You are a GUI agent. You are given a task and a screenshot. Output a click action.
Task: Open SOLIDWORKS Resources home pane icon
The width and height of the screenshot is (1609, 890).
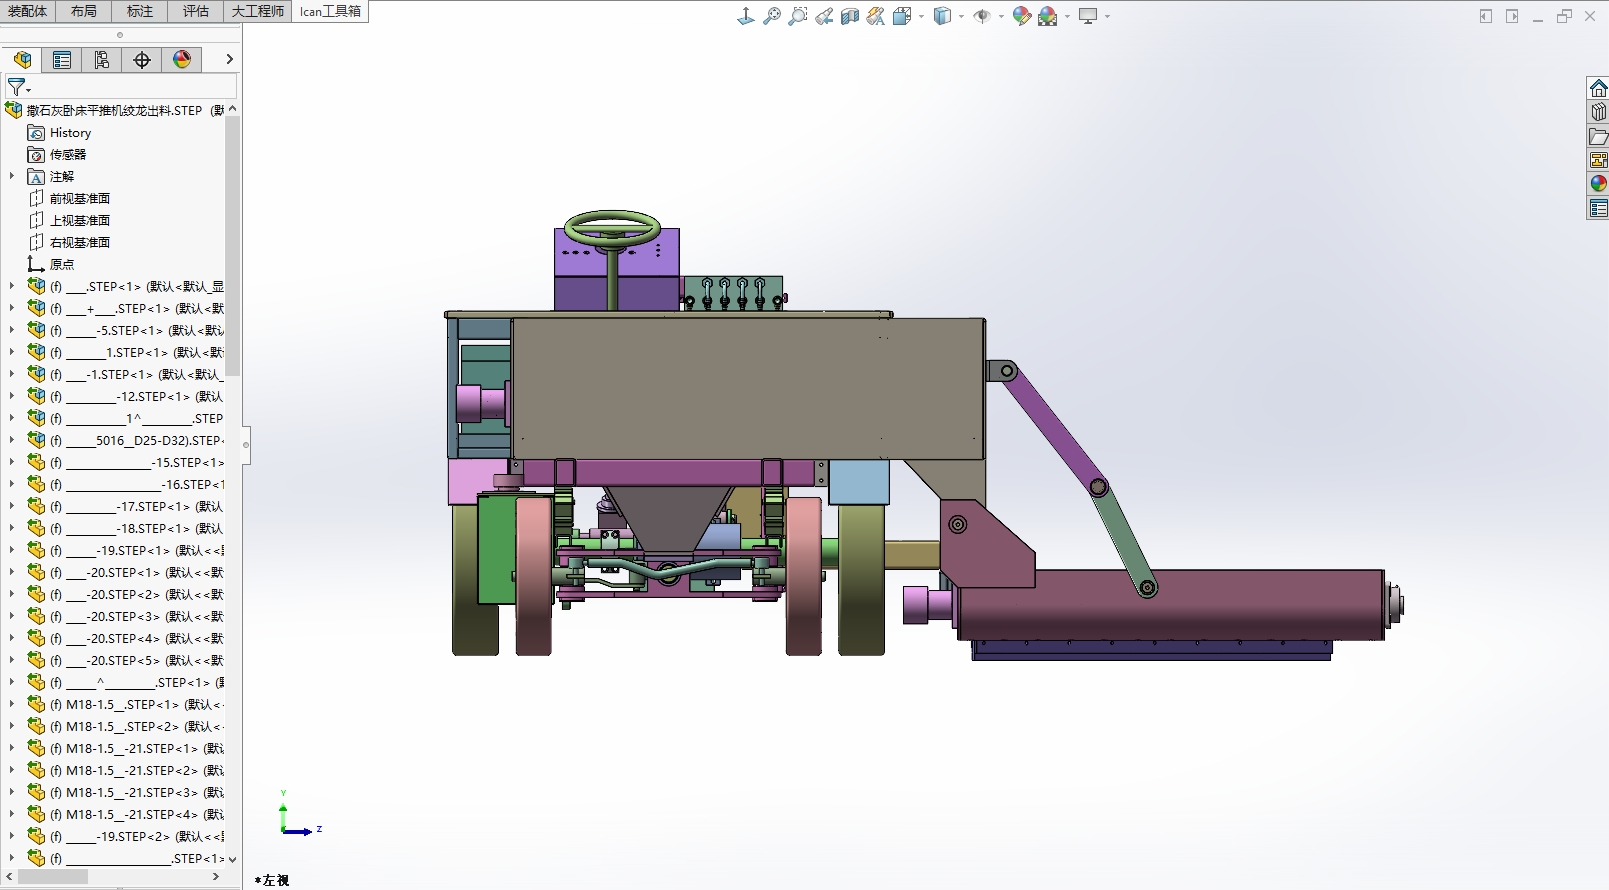(x=1598, y=88)
